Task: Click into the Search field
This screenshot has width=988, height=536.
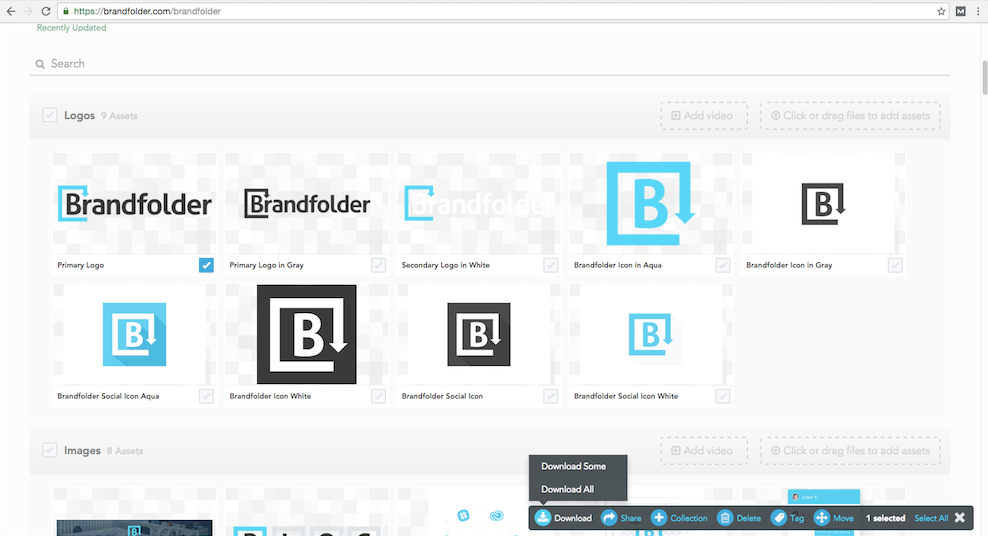Action: pyautogui.click(x=490, y=64)
